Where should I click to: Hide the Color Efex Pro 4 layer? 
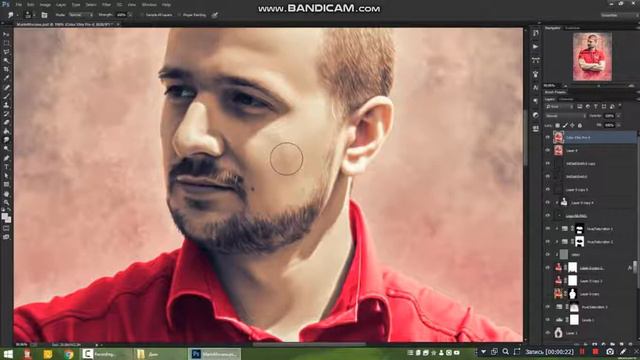coord(548,138)
